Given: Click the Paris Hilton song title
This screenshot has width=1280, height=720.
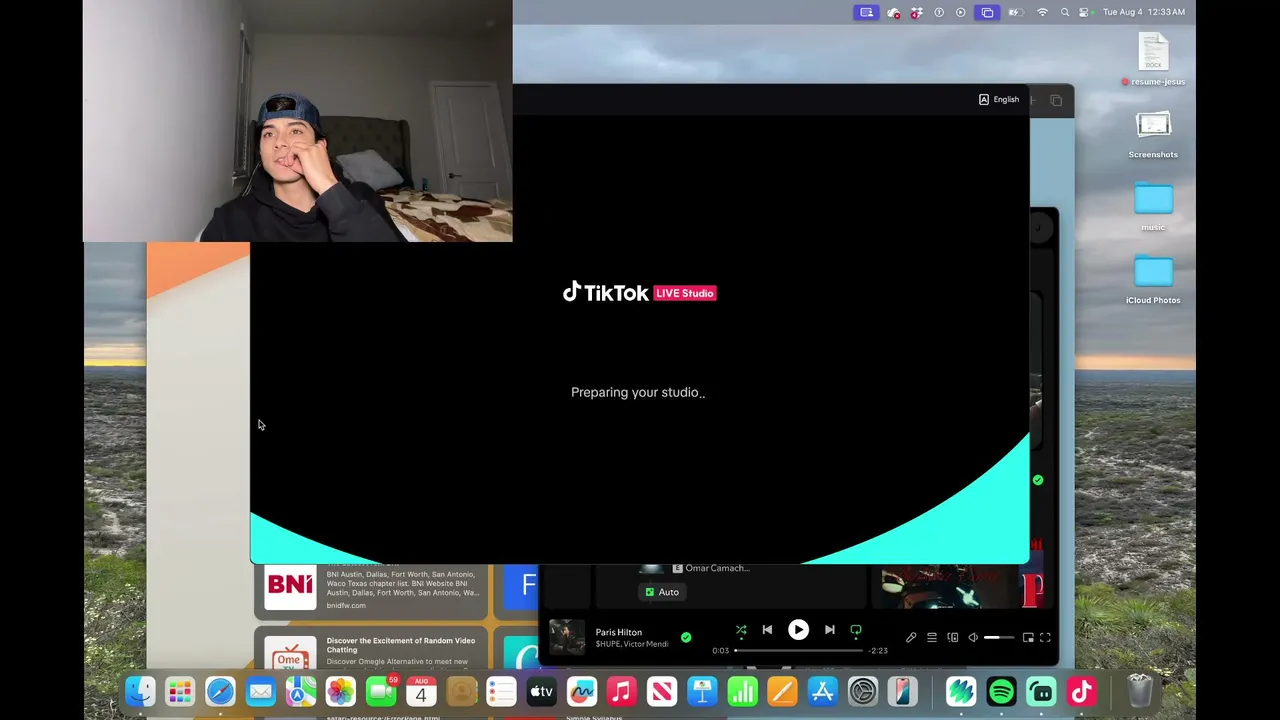Looking at the screenshot, I should pyautogui.click(x=619, y=632).
